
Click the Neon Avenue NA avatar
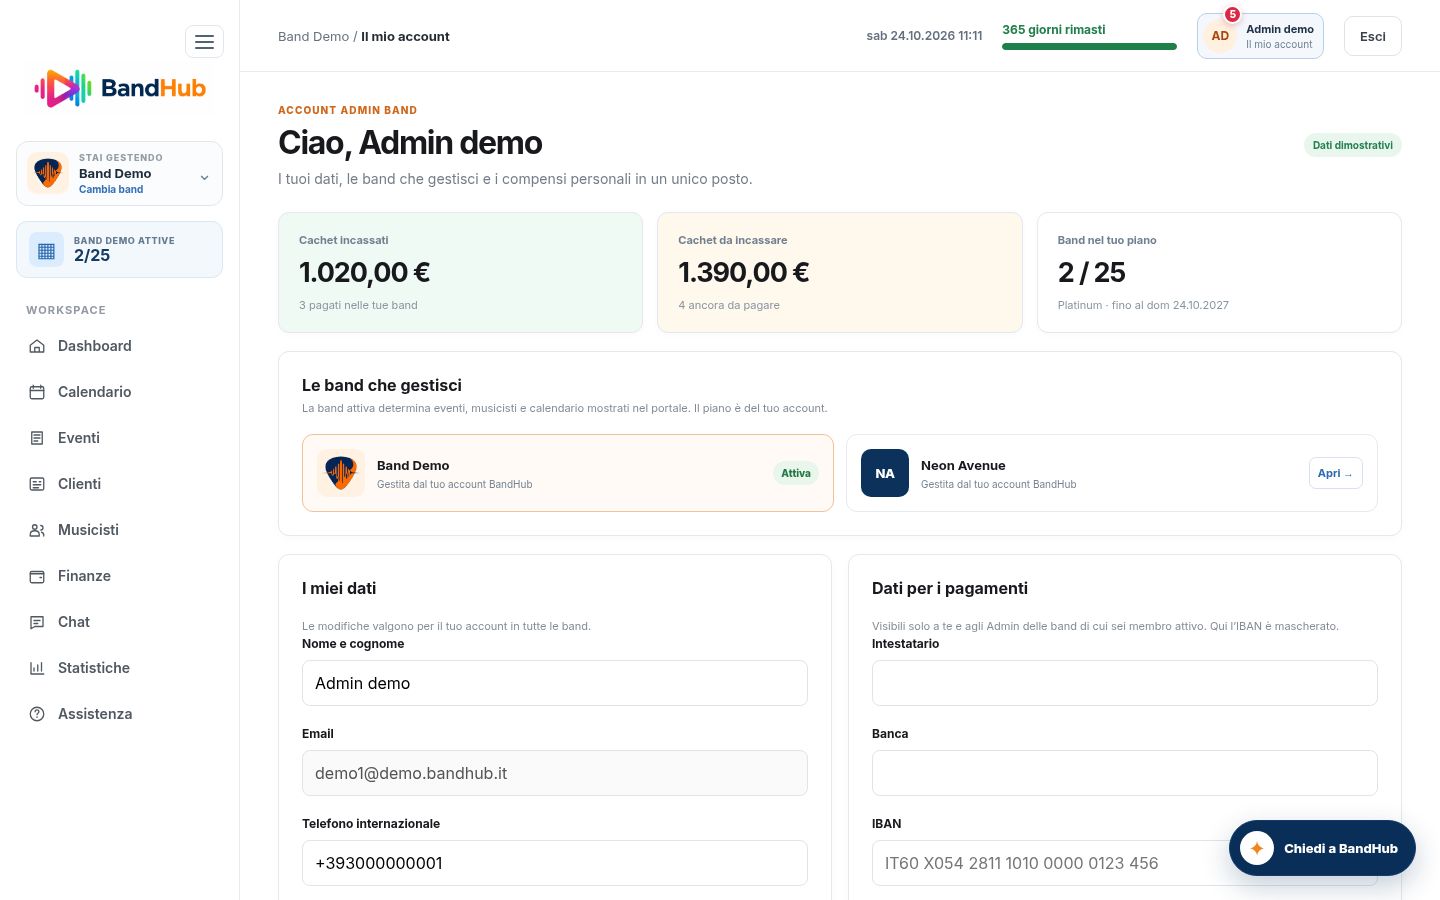click(885, 473)
